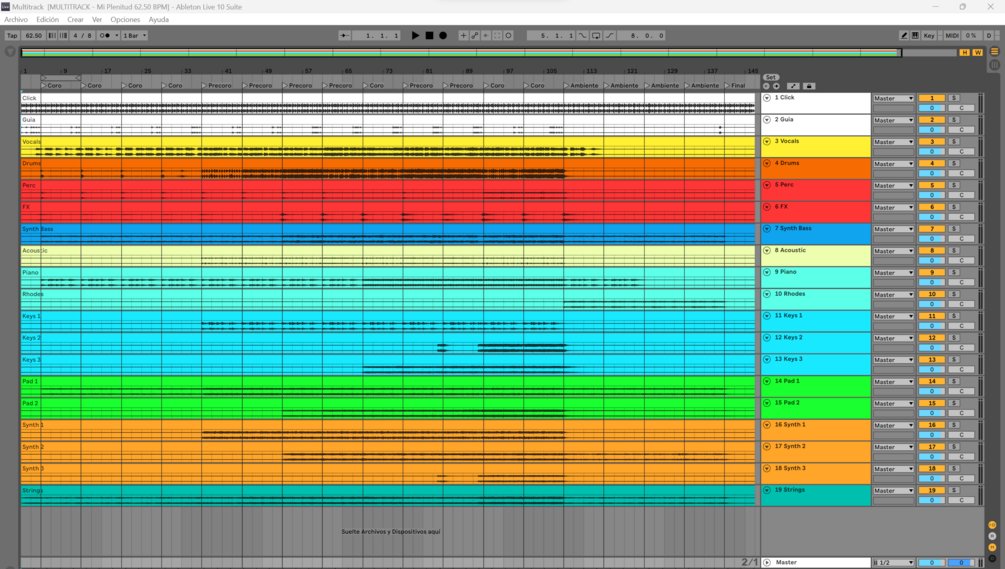Click the Set locator button
This screenshot has height=569, width=1005.
(x=770, y=77)
